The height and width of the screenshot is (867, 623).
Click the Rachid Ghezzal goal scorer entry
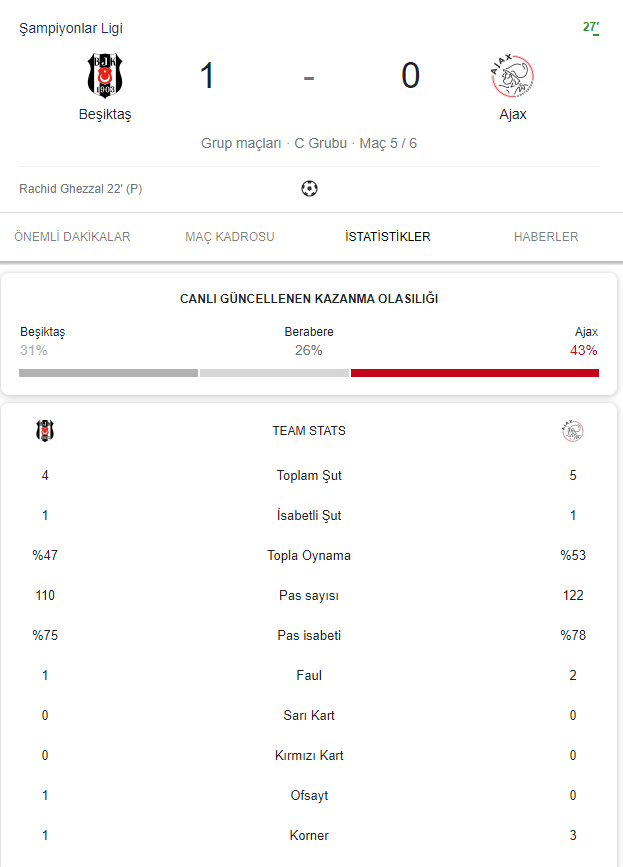(81, 188)
